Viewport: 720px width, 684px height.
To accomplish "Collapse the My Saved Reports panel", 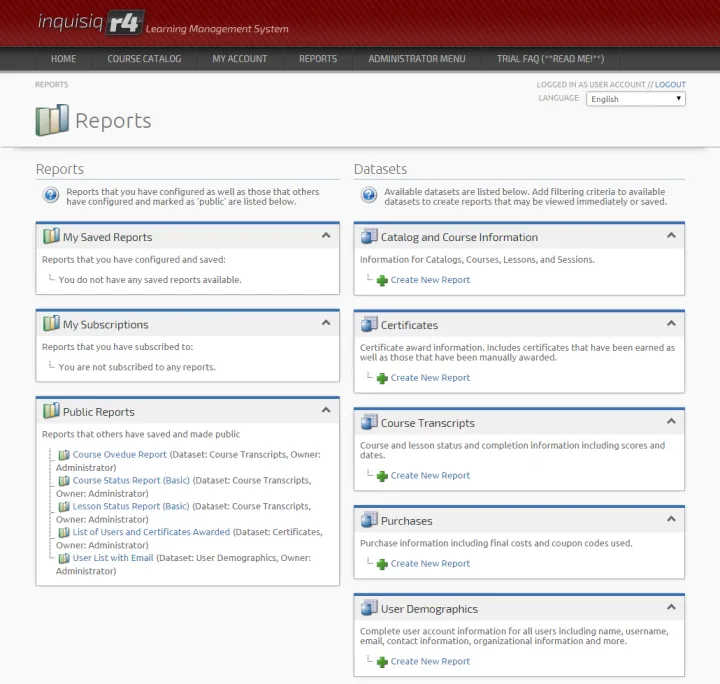I will pos(326,236).
